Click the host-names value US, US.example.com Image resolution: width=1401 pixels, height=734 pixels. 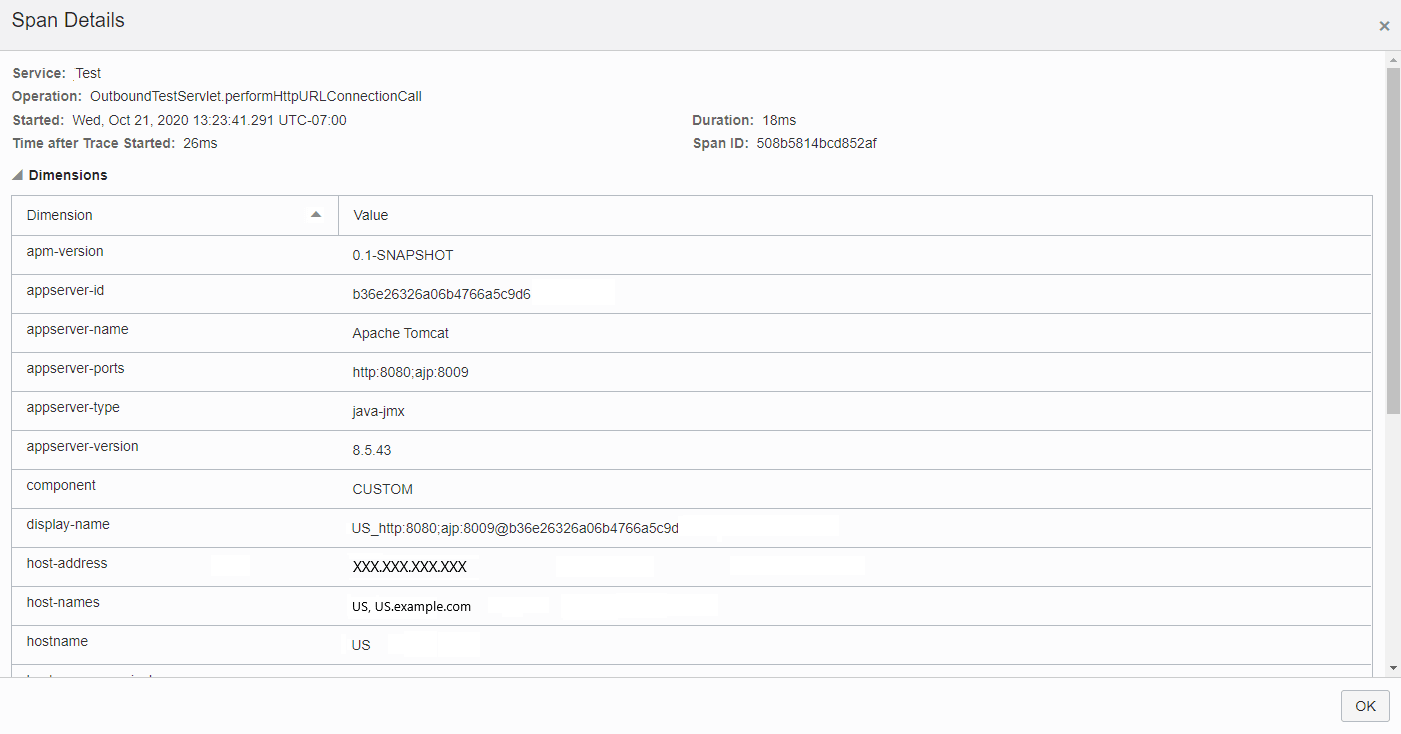tap(412, 606)
